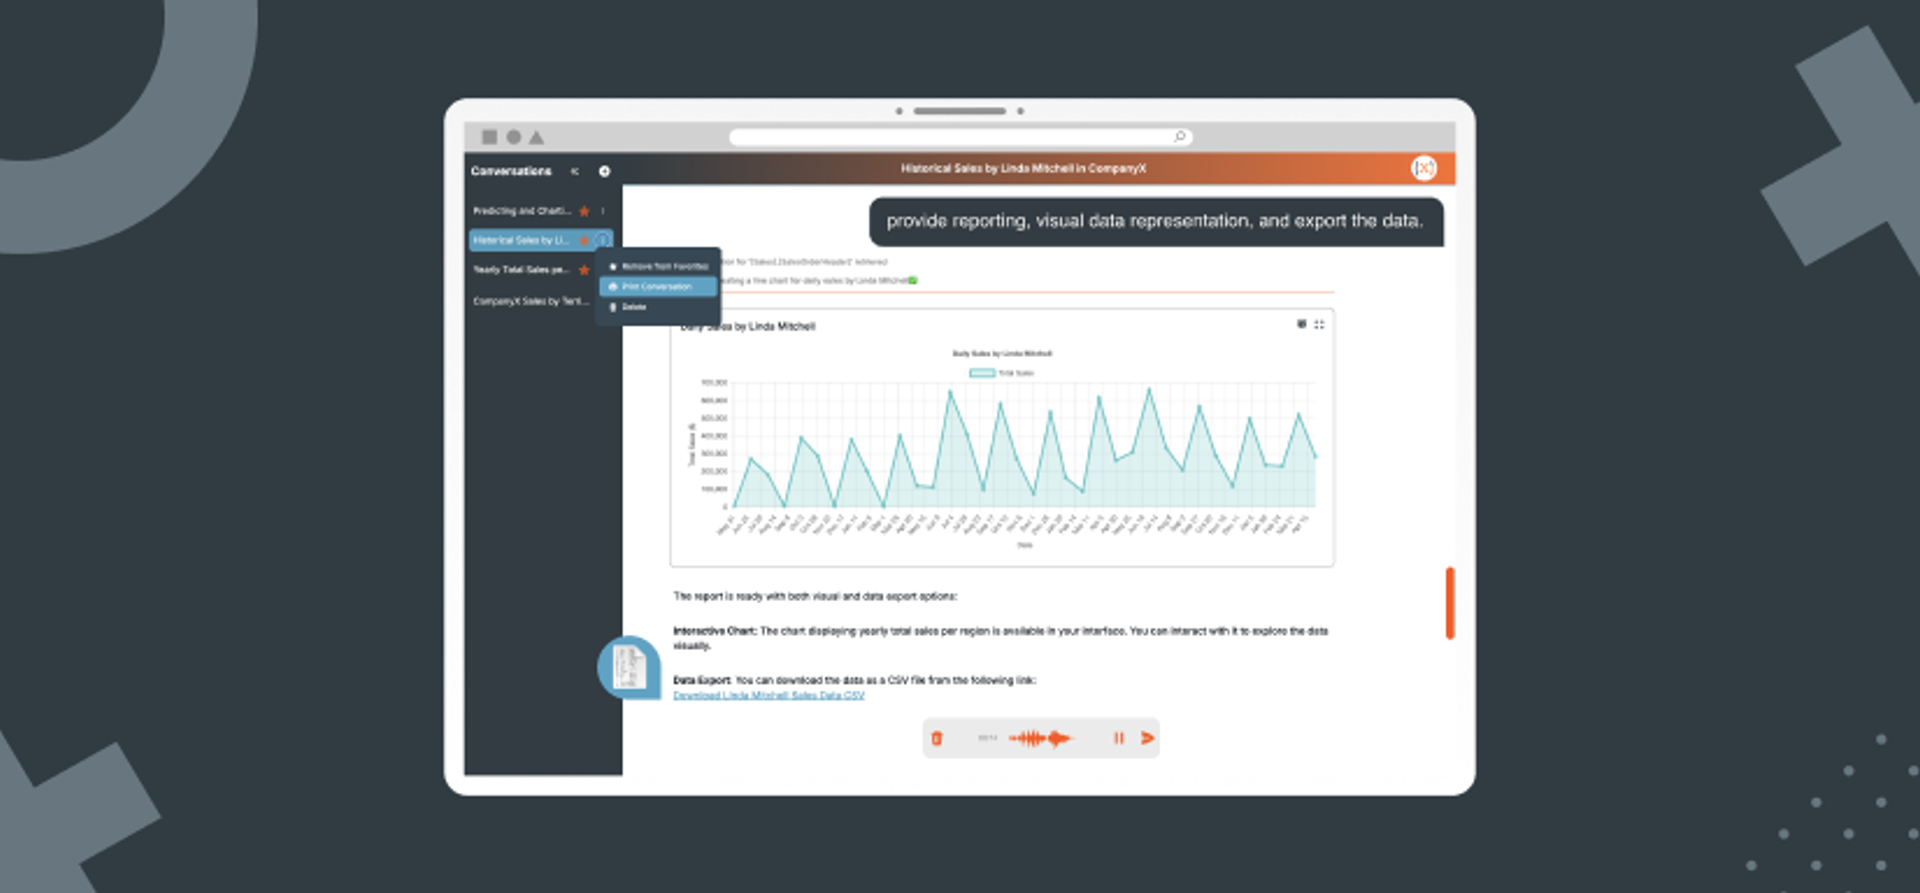Click the 'Data Export:' bold label text
The image size is (1920, 893).
(702, 680)
